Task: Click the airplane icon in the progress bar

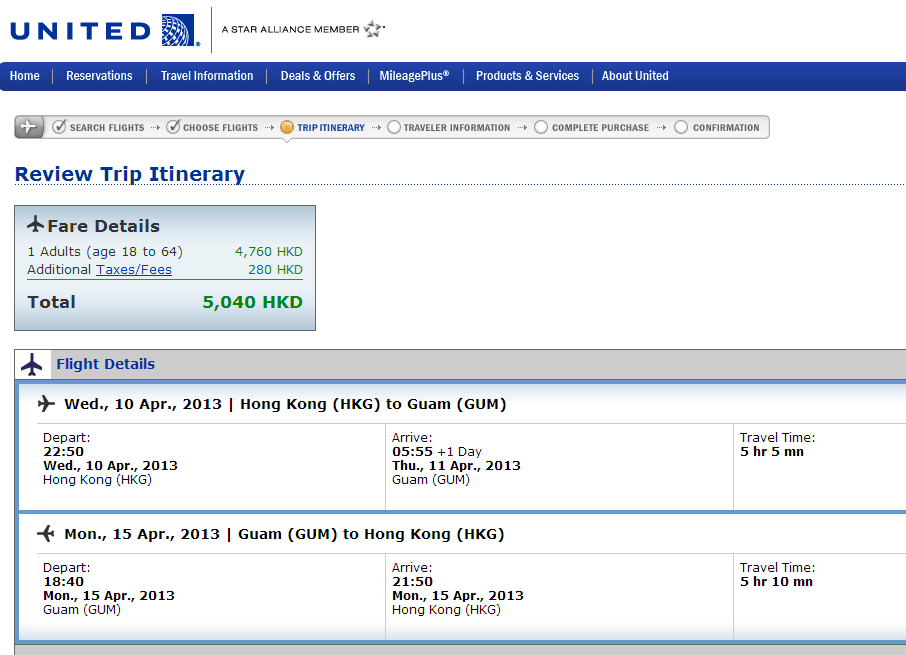Action: click(29, 127)
